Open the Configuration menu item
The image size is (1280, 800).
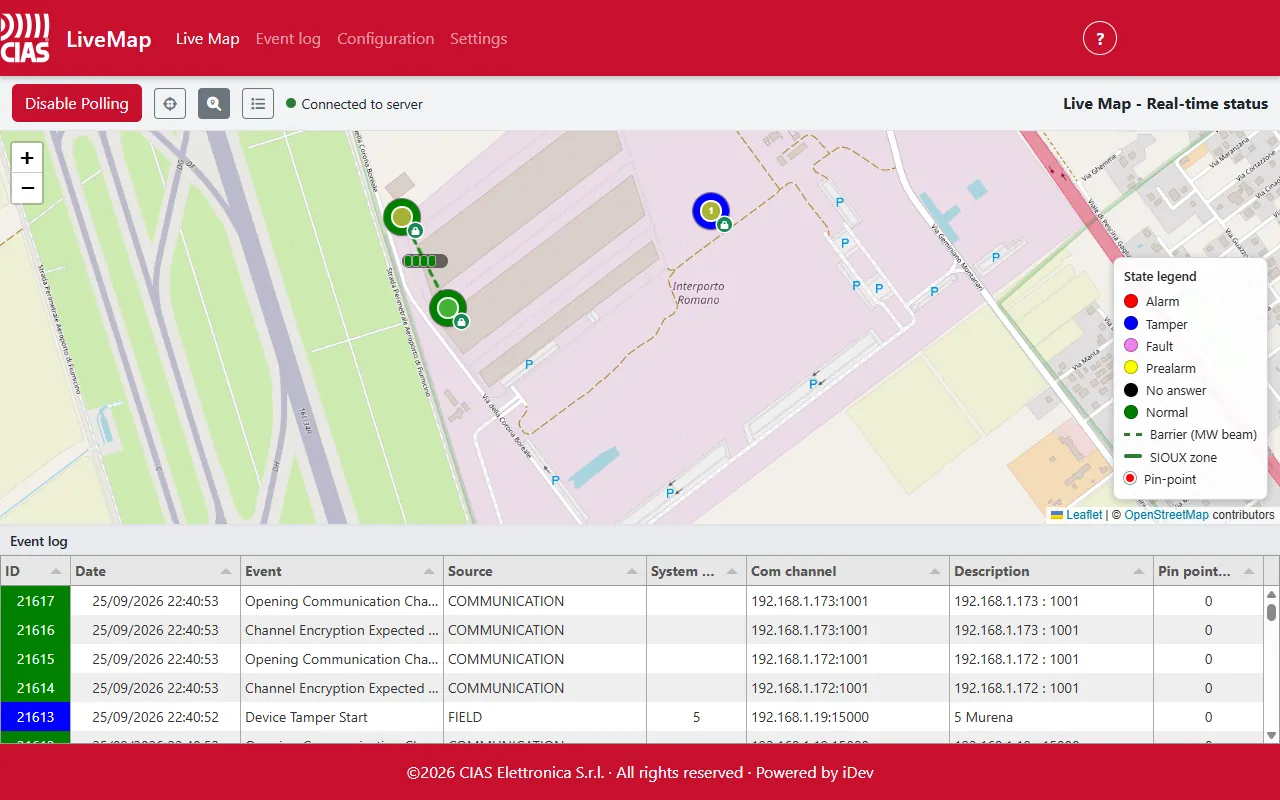click(x=385, y=38)
